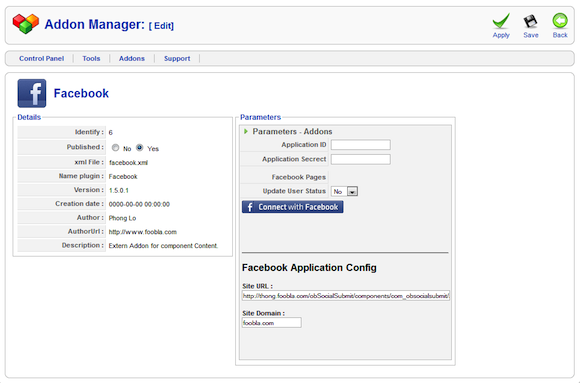Select the Published No radio button
This screenshot has width=580, height=383.
click(115, 148)
